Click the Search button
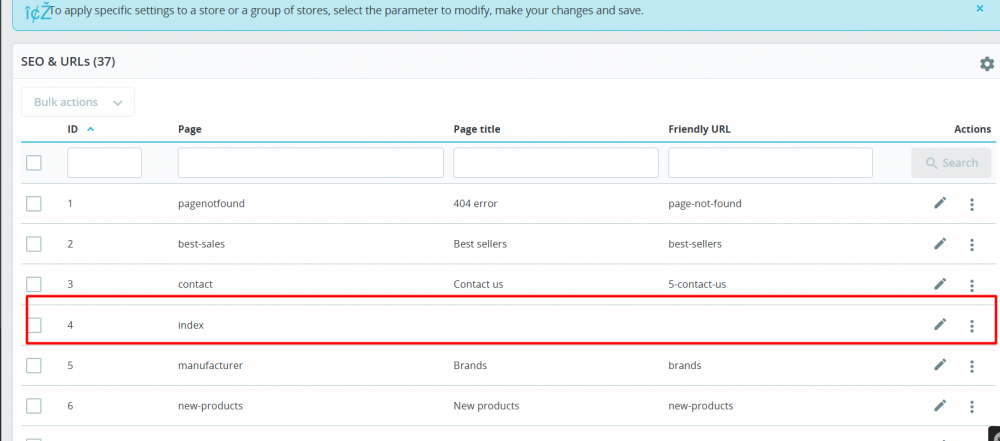 951,163
